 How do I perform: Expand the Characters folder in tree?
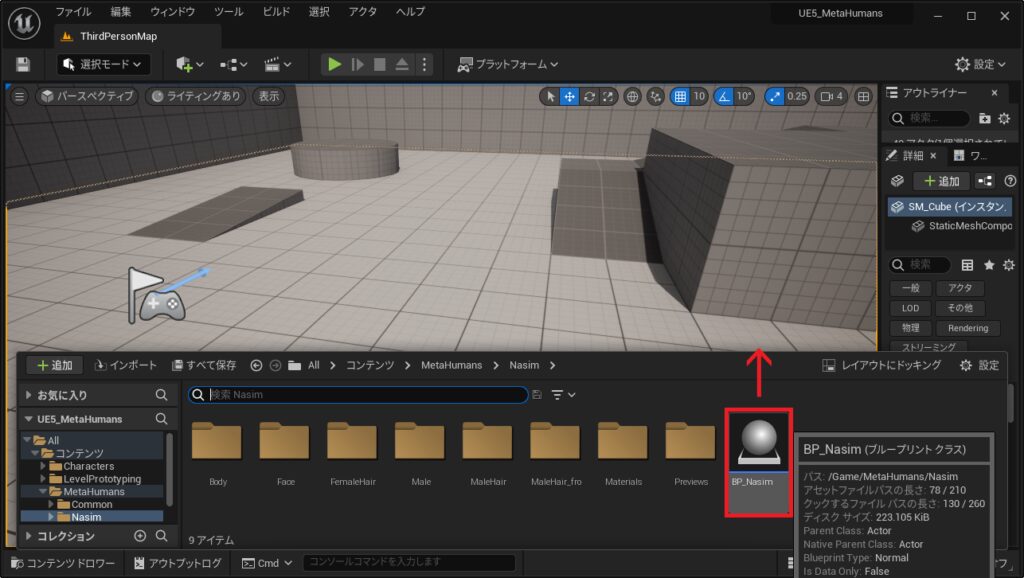(x=43, y=466)
